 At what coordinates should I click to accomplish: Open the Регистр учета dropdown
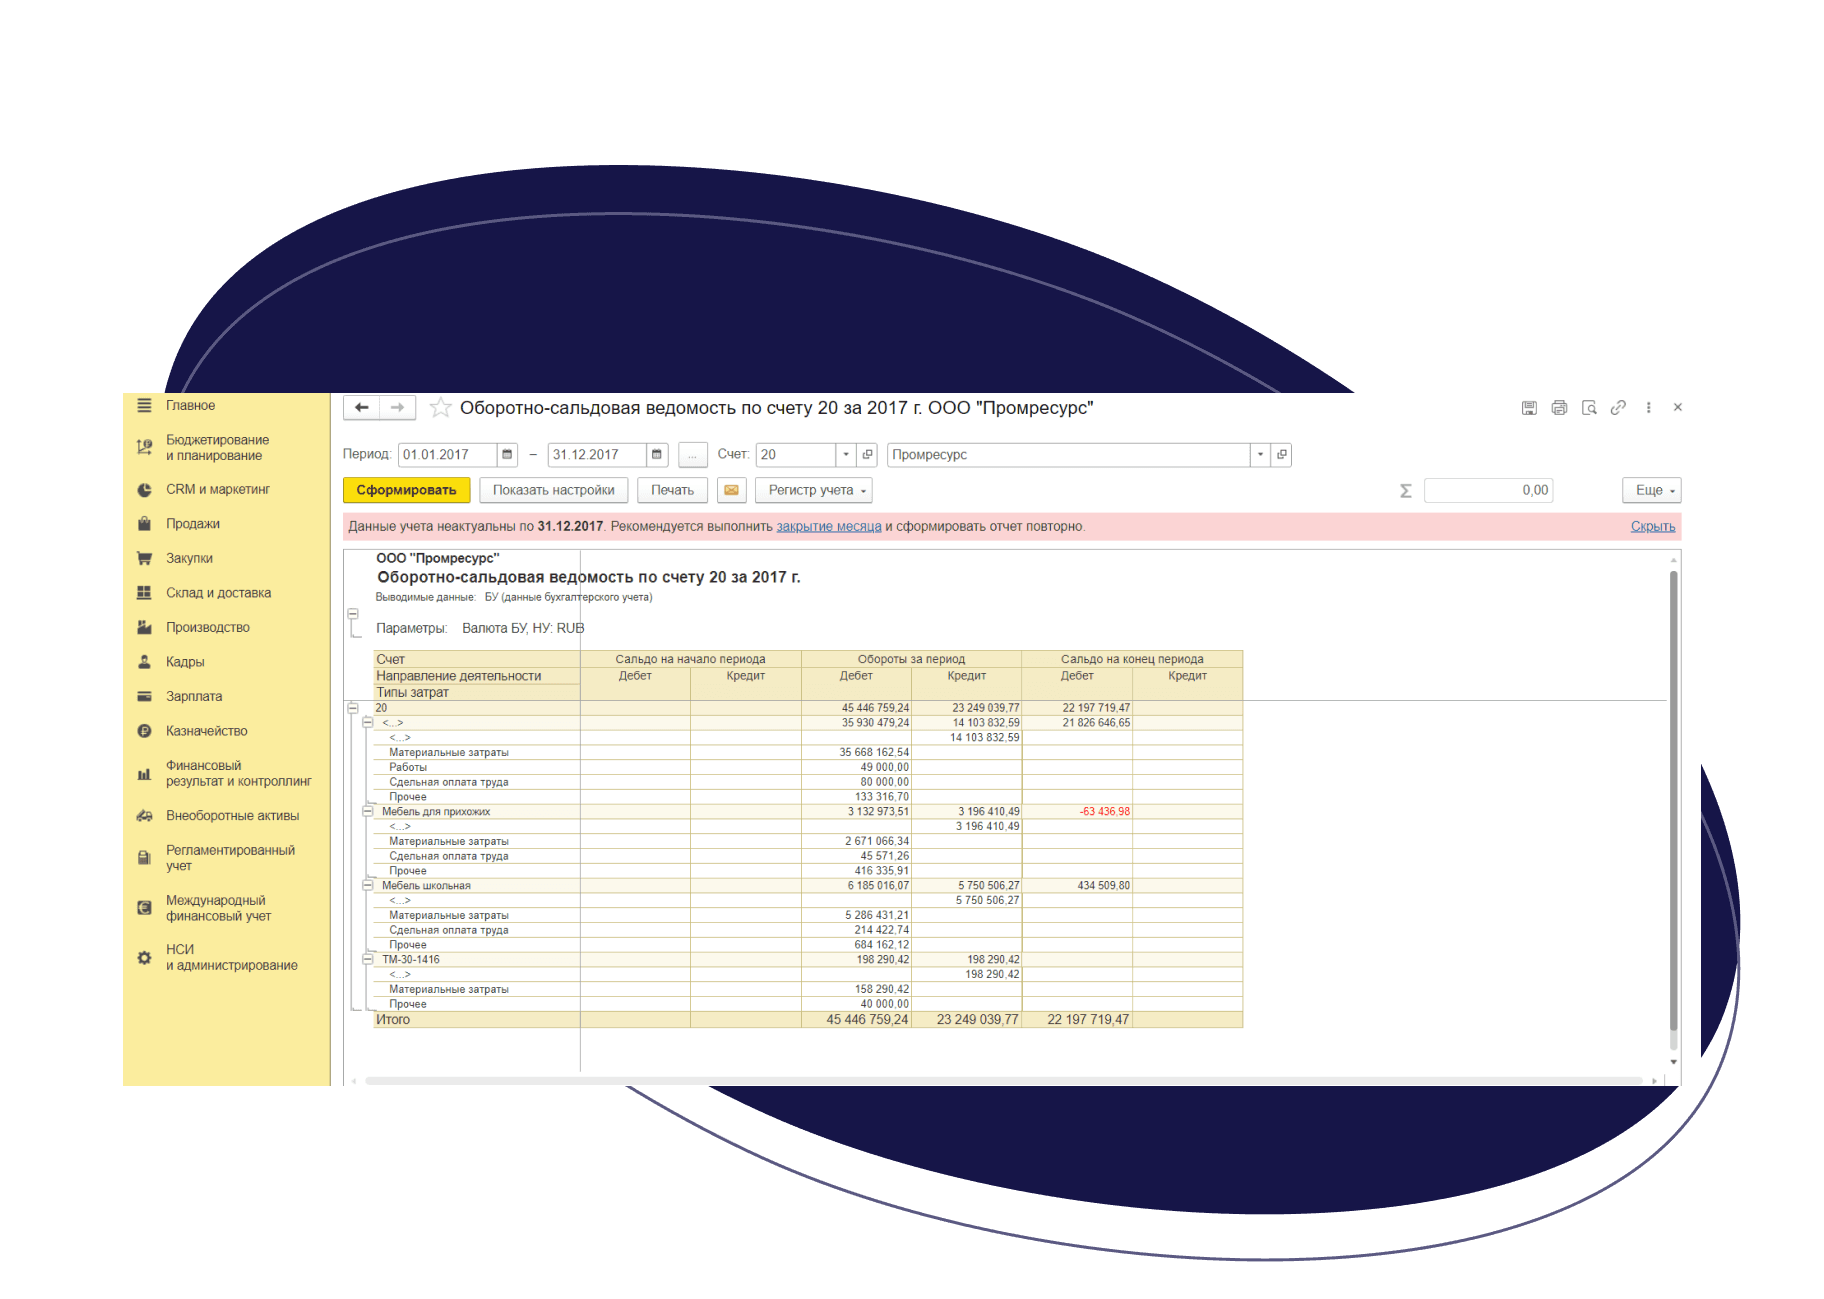pyautogui.click(x=814, y=490)
